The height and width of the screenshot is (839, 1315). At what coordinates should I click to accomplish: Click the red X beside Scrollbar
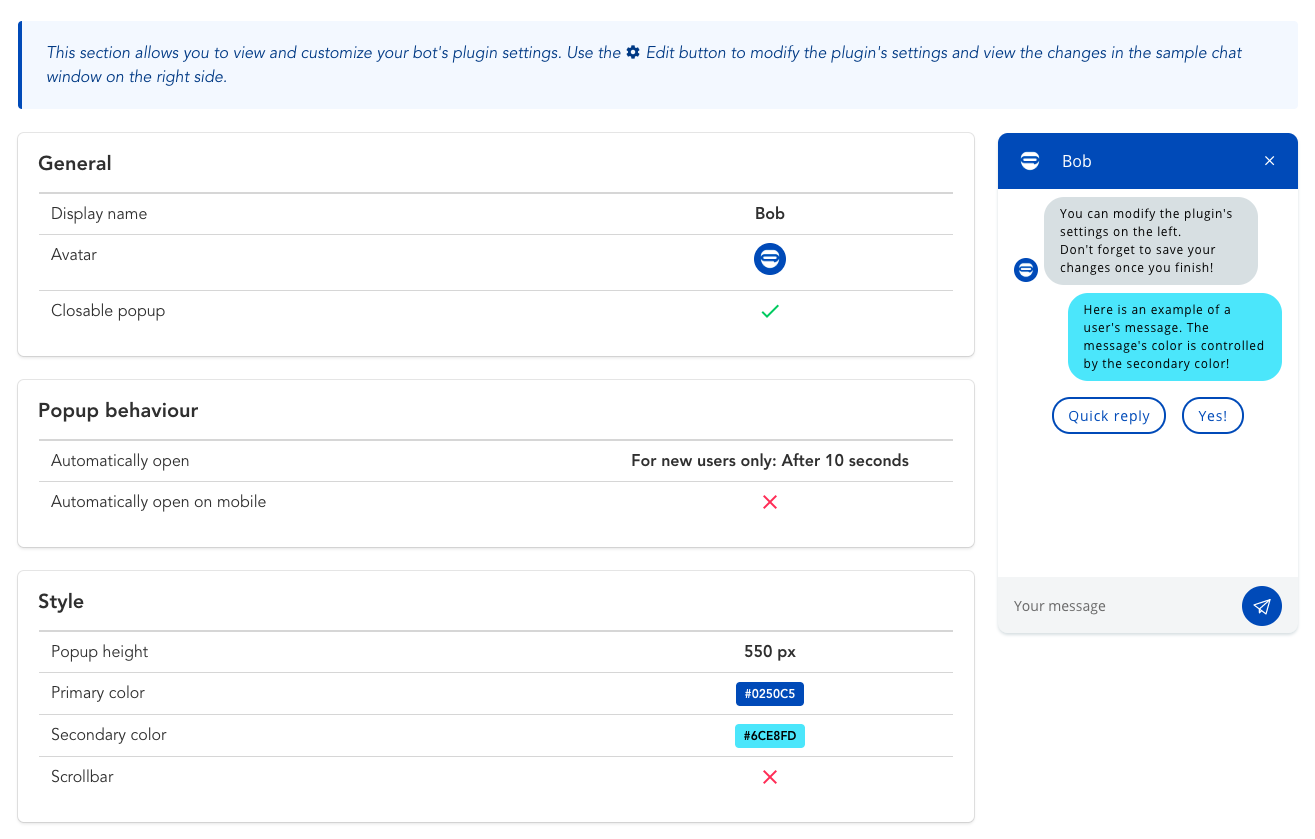pyautogui.click(x=769, y=777)
